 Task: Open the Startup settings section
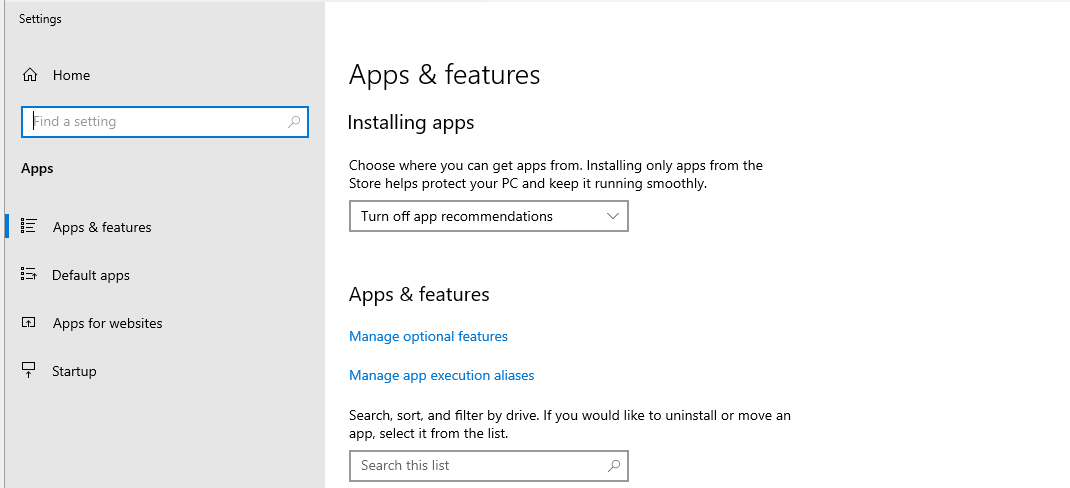pyautogui.click(x=74, y=371)
